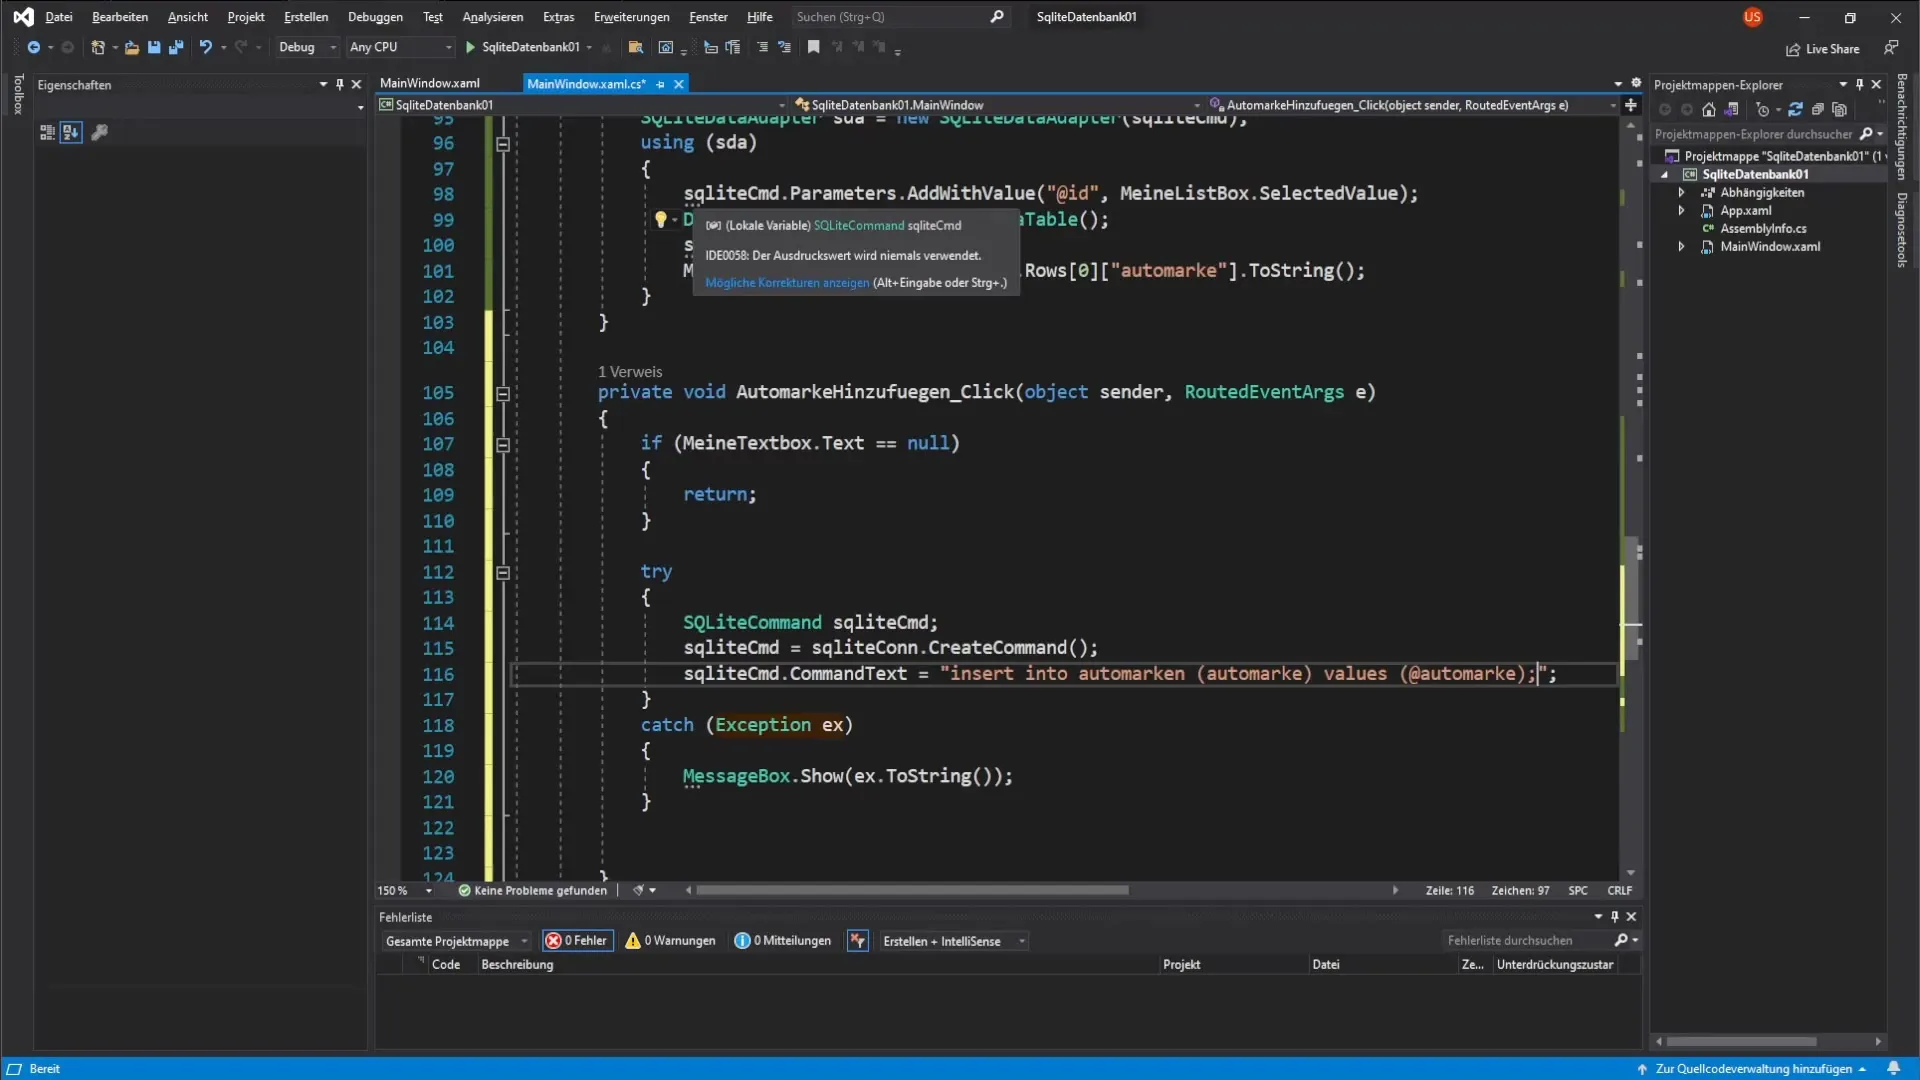
Task: Click the undo arrow icon
Action: point(205,47)
